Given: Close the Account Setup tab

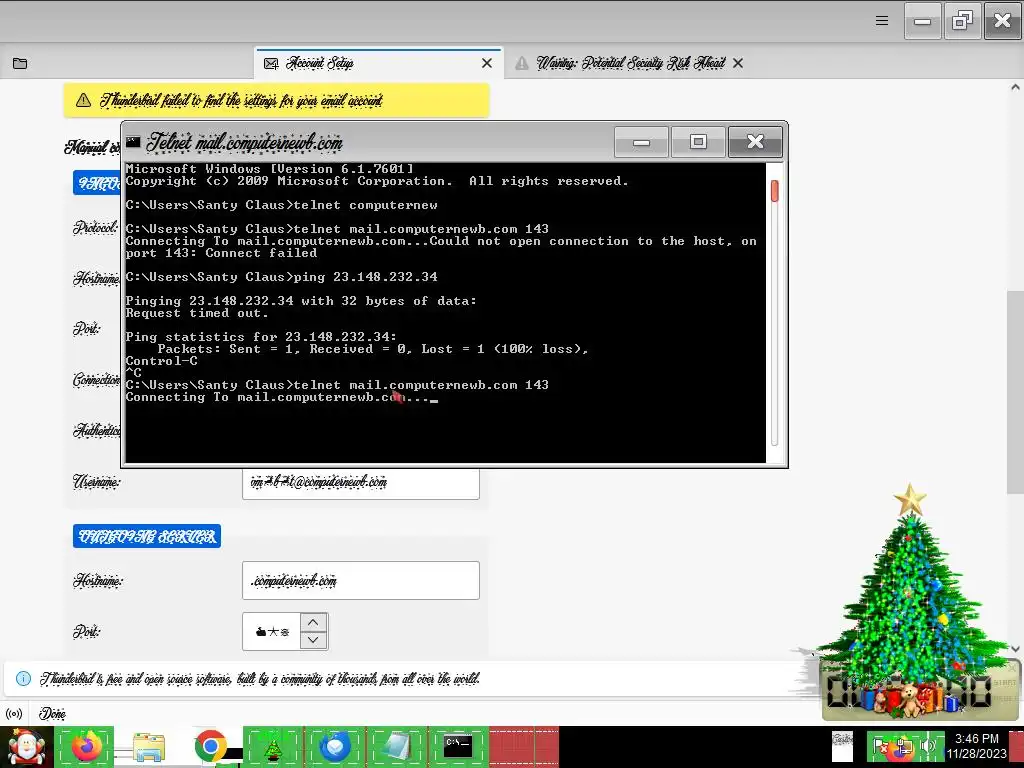Looking at the screenshot, I should [x=487, y=63].
